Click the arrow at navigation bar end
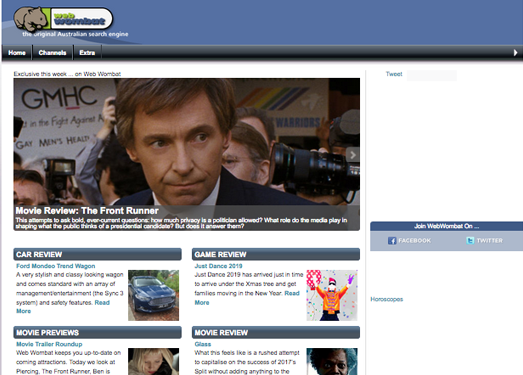This screenshot has height=375, width=523. (x=515, y=53)
